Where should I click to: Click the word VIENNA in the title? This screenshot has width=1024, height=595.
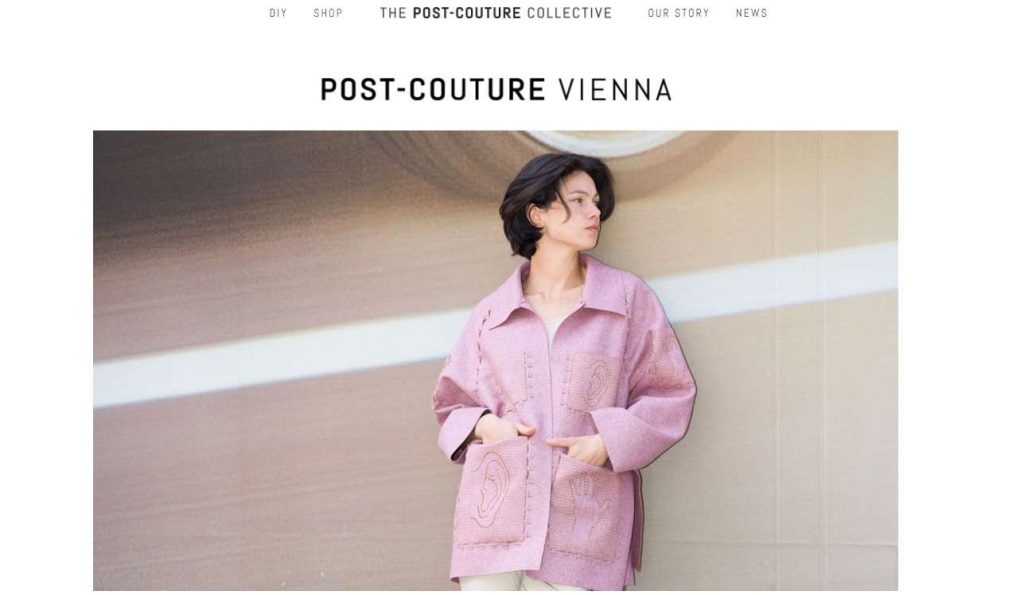point(615,89)
